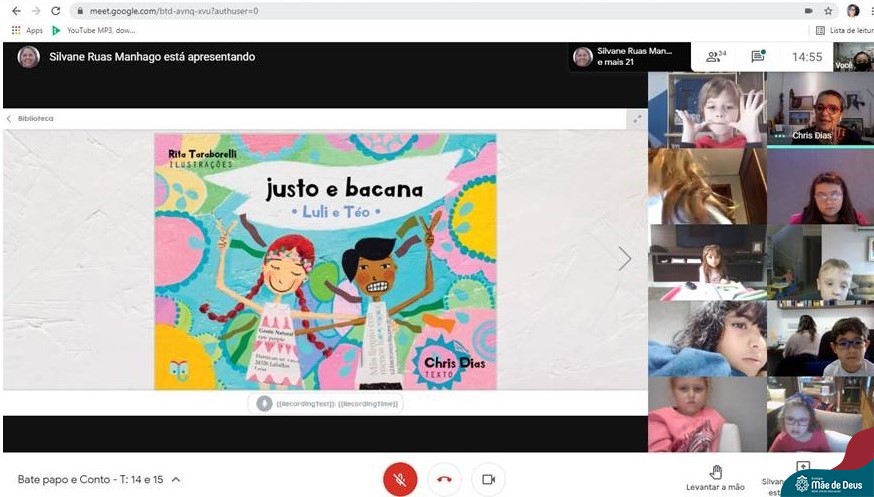Bookmark this page with the star icon
874x497 pixels.
(828, 11)
